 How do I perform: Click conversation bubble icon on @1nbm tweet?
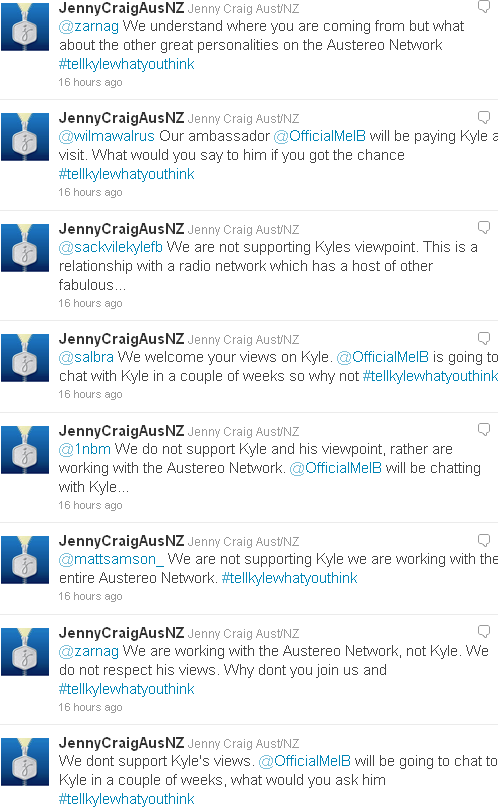coord(484,430)
